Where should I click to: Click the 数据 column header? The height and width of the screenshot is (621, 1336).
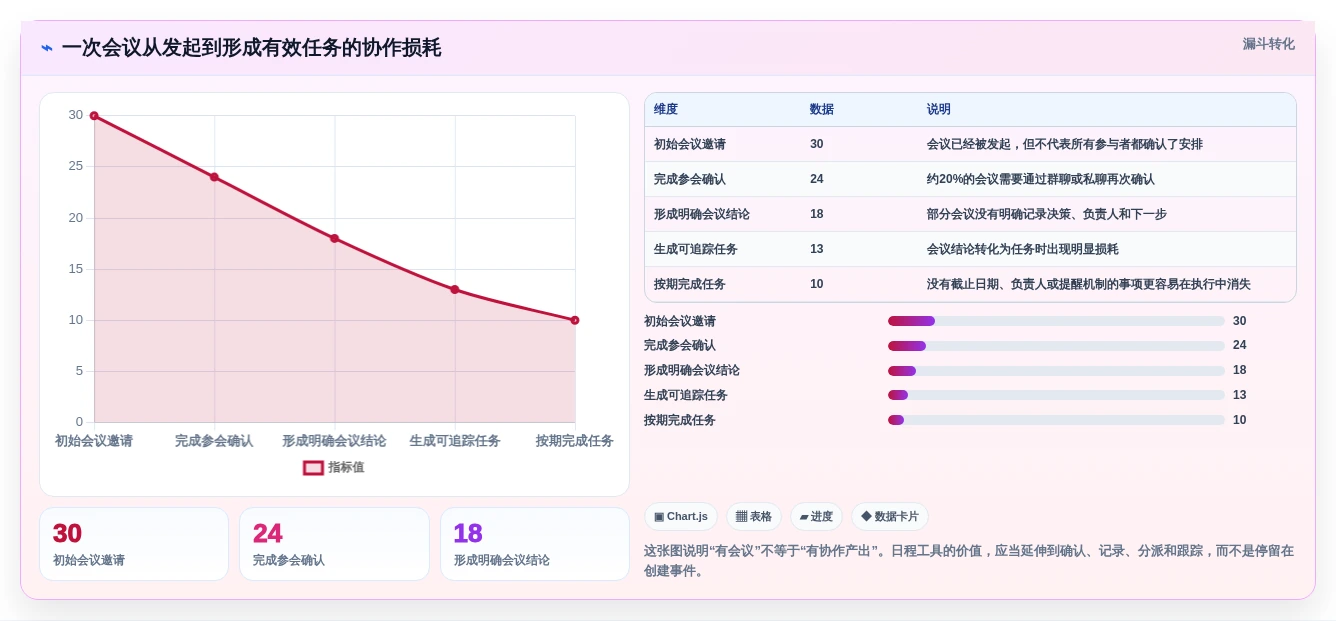point(822,109)
